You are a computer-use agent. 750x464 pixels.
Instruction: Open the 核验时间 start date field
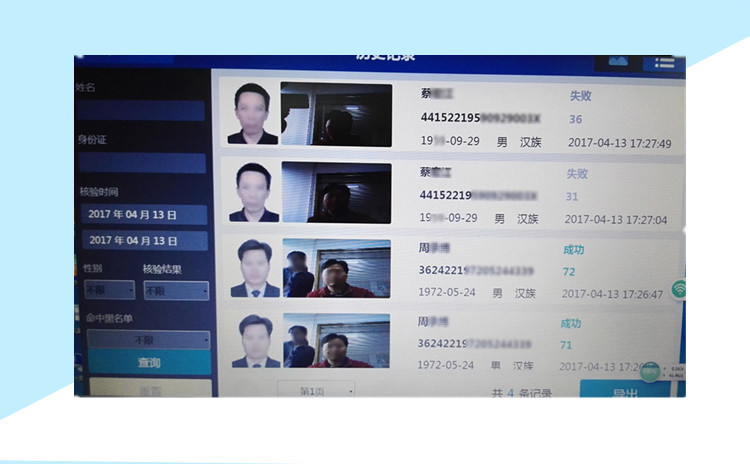(x=143, y=214)
